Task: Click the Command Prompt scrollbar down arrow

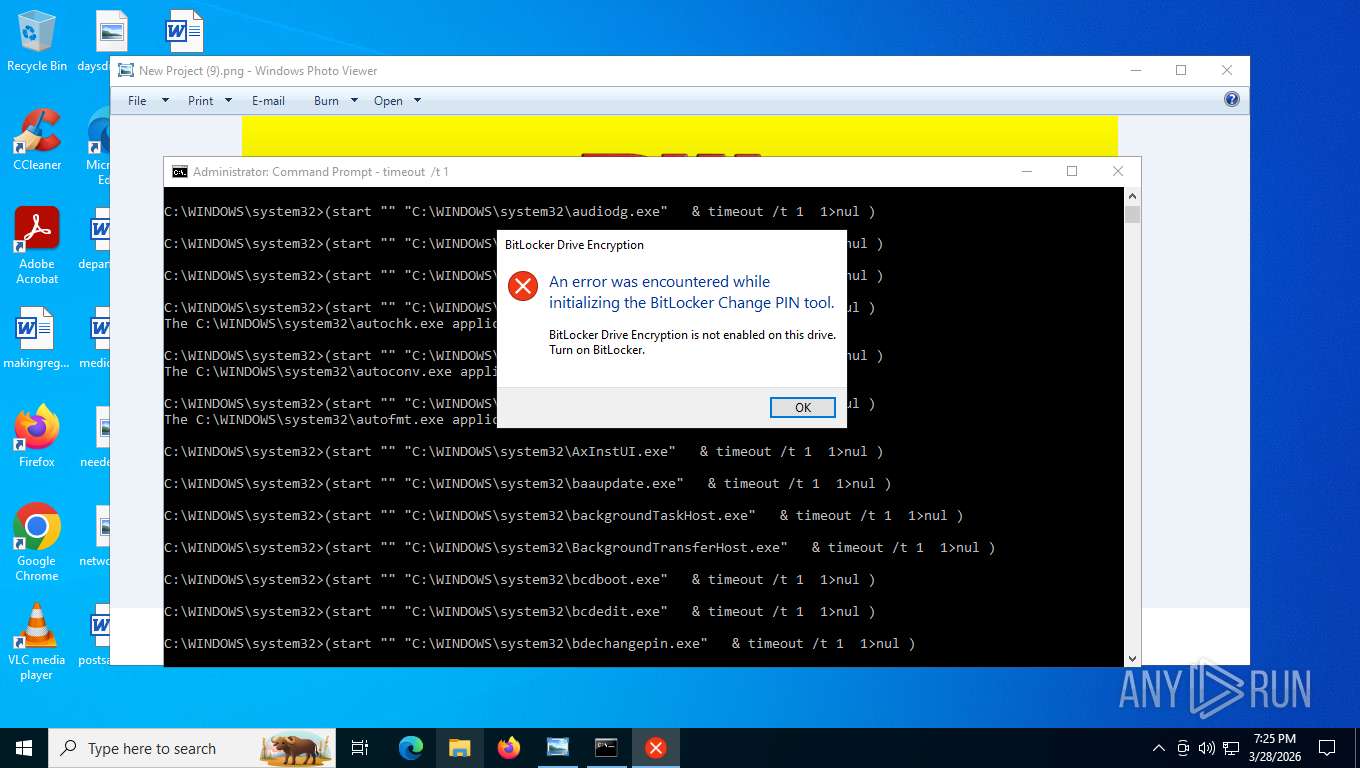Action: (1132, 658)
